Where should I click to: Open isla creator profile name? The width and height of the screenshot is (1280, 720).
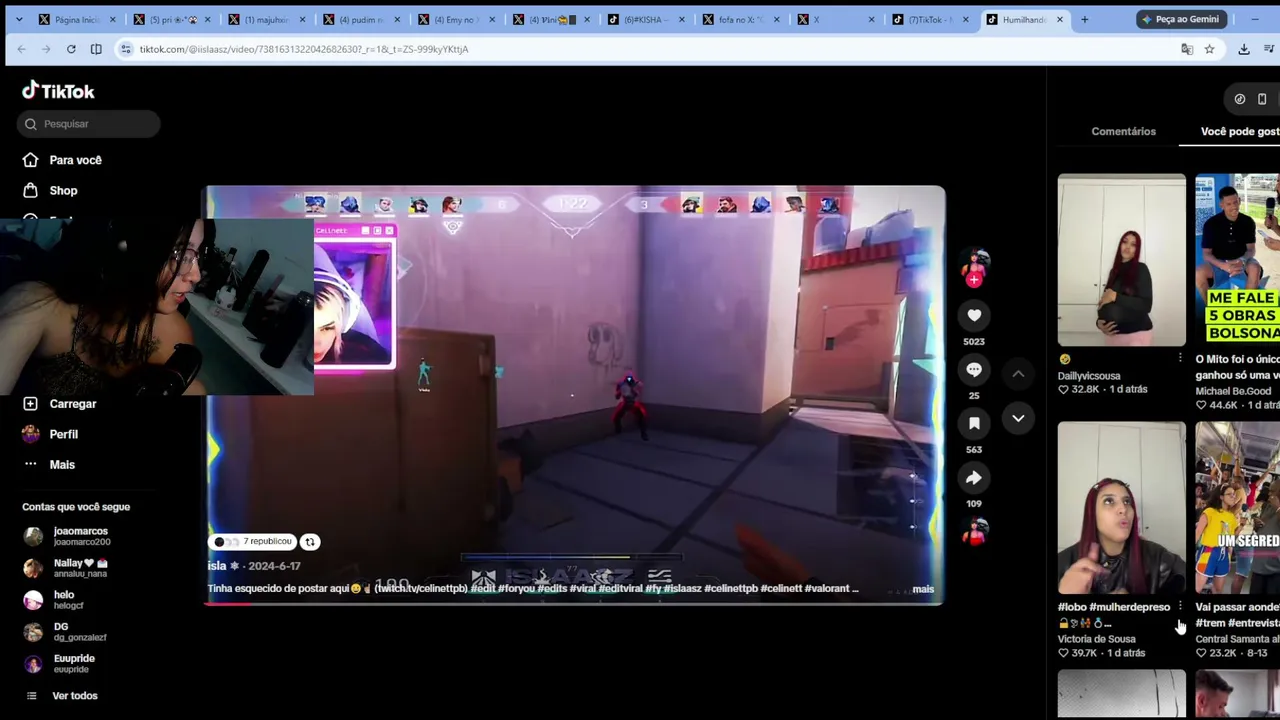217,566
